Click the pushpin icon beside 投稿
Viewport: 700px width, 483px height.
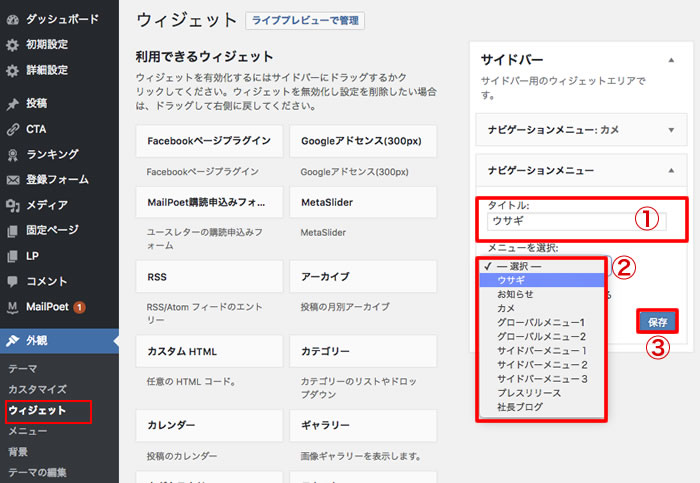coord(12,103)
